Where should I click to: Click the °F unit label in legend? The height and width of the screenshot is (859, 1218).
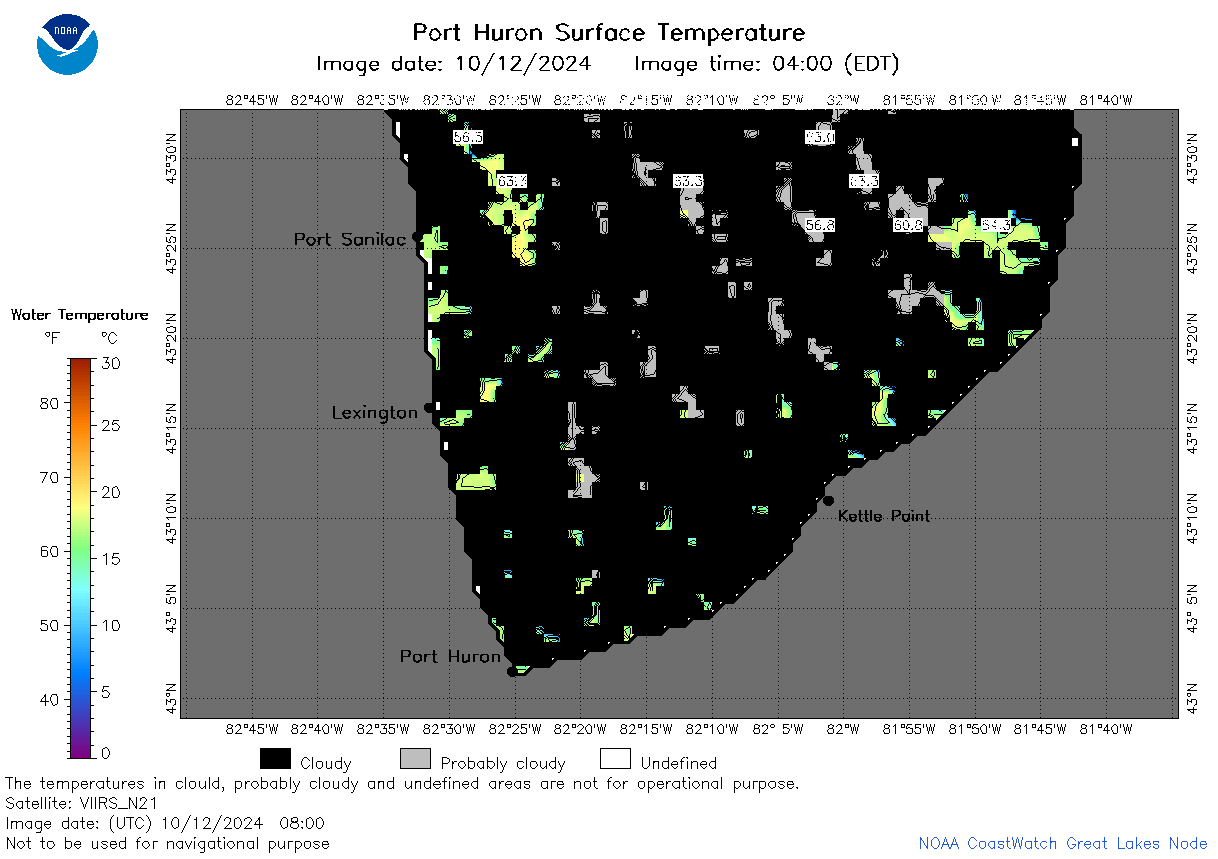tap(52, 339)
